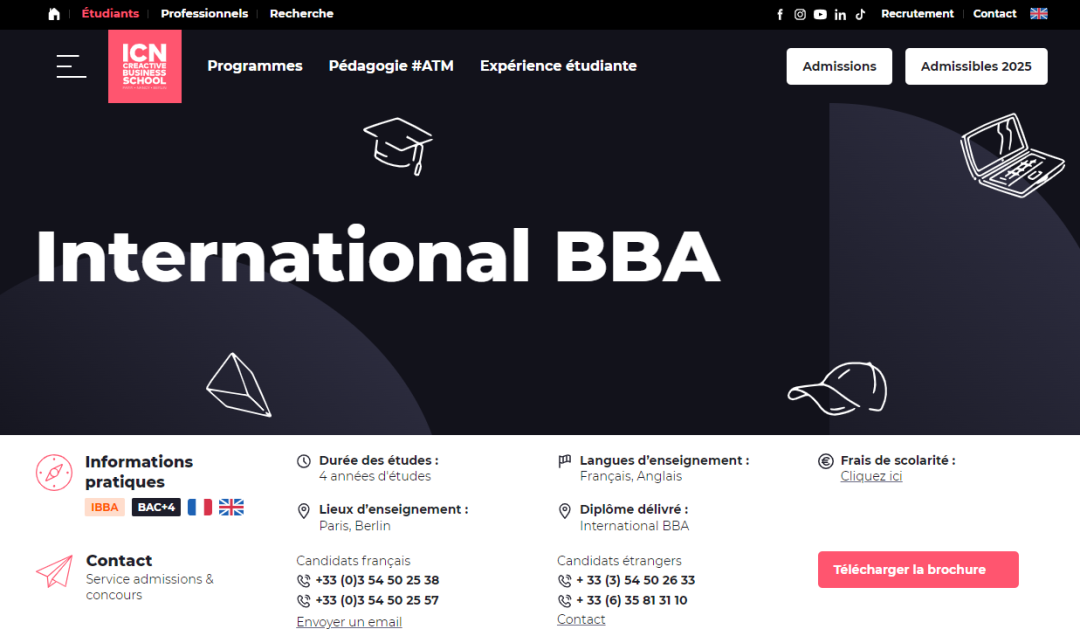Image resolution: width=1080 pixels, height=636 pixels.
Task: Open the LinkedIn social icon
Action: tap(840, 14)
